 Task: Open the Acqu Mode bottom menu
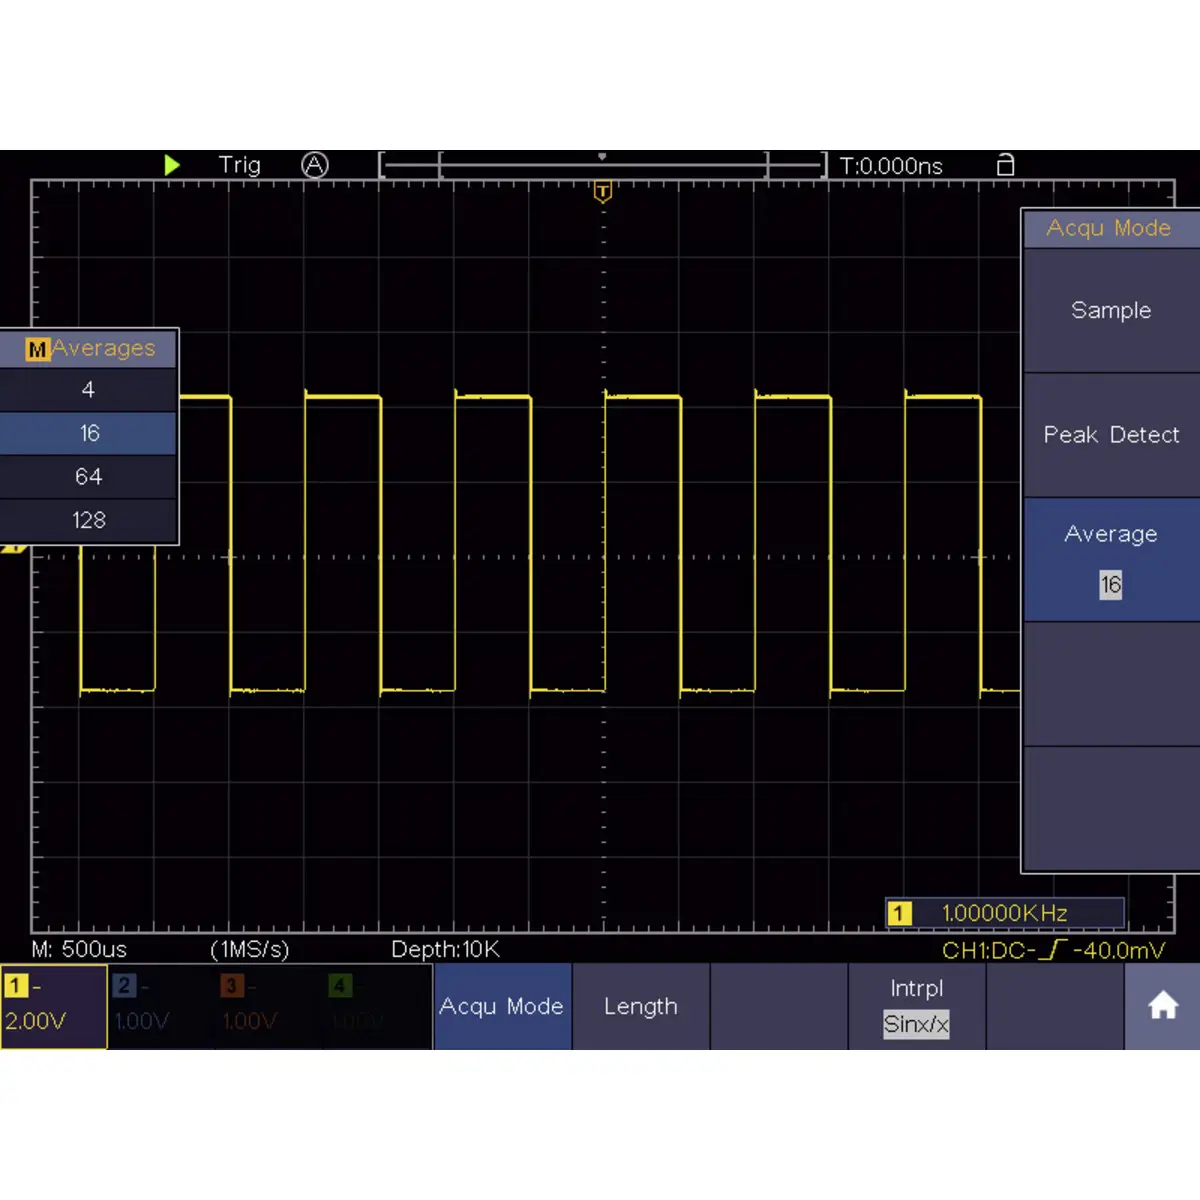tap(502, 1006)
